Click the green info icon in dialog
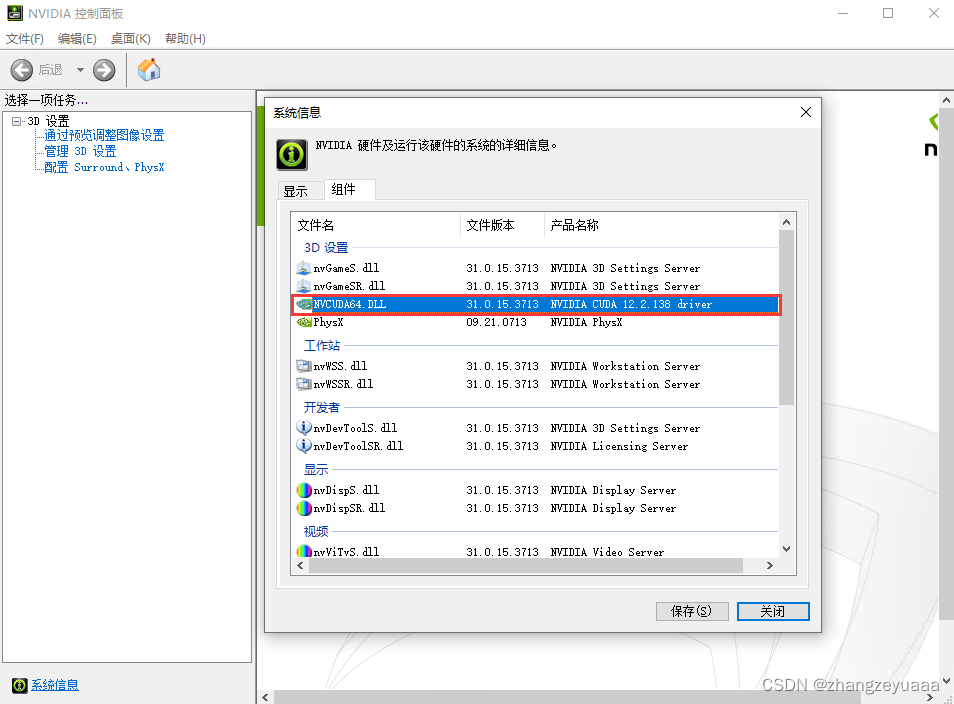 click(x=292, y=155)
